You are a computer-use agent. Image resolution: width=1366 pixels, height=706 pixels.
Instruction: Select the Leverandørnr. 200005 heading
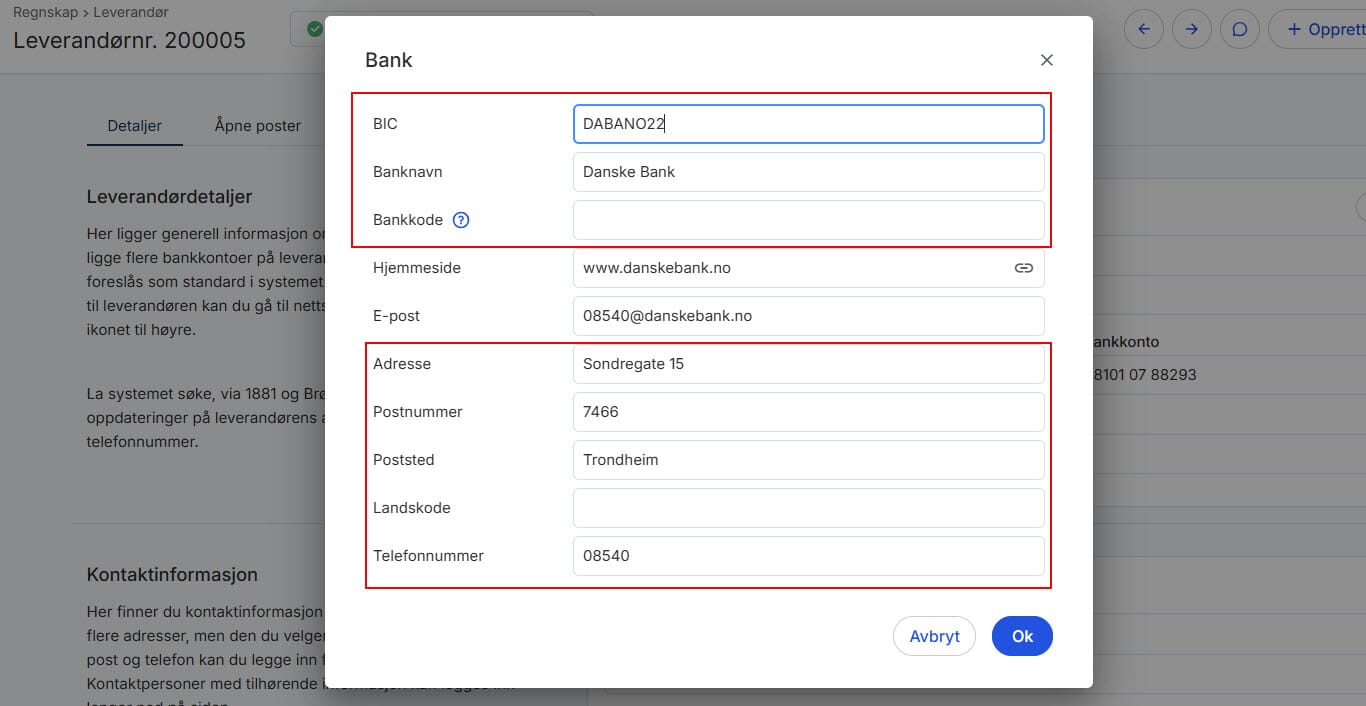129,40
